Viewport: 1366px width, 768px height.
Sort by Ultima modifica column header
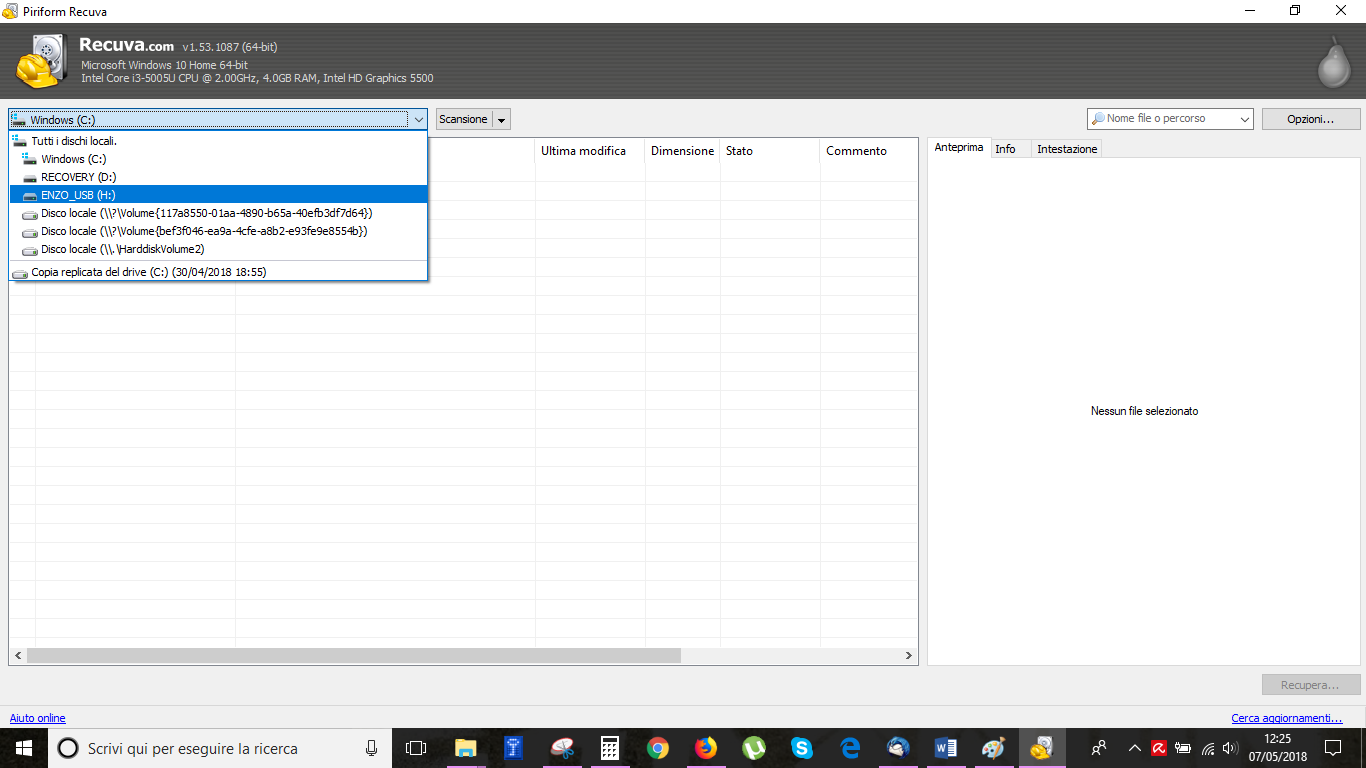click(583, 151)
